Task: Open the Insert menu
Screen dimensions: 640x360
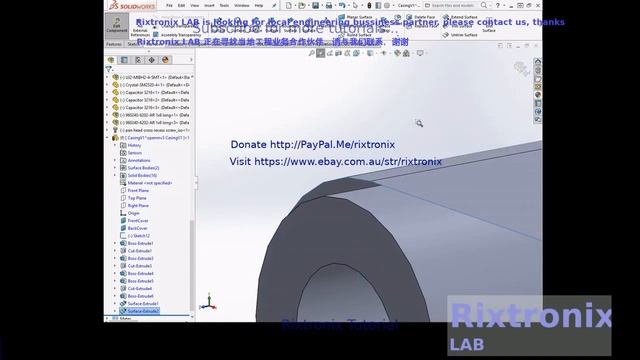Action: click(x=209, y=6)
